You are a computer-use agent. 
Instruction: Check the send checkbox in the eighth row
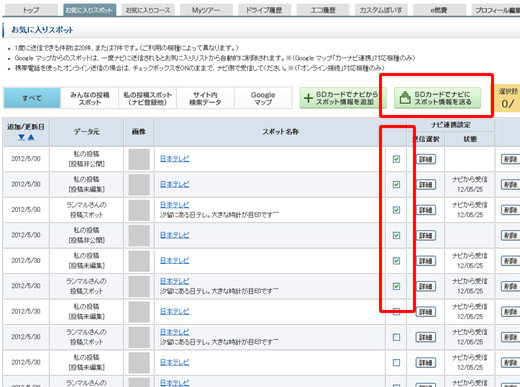coord(396,337)
